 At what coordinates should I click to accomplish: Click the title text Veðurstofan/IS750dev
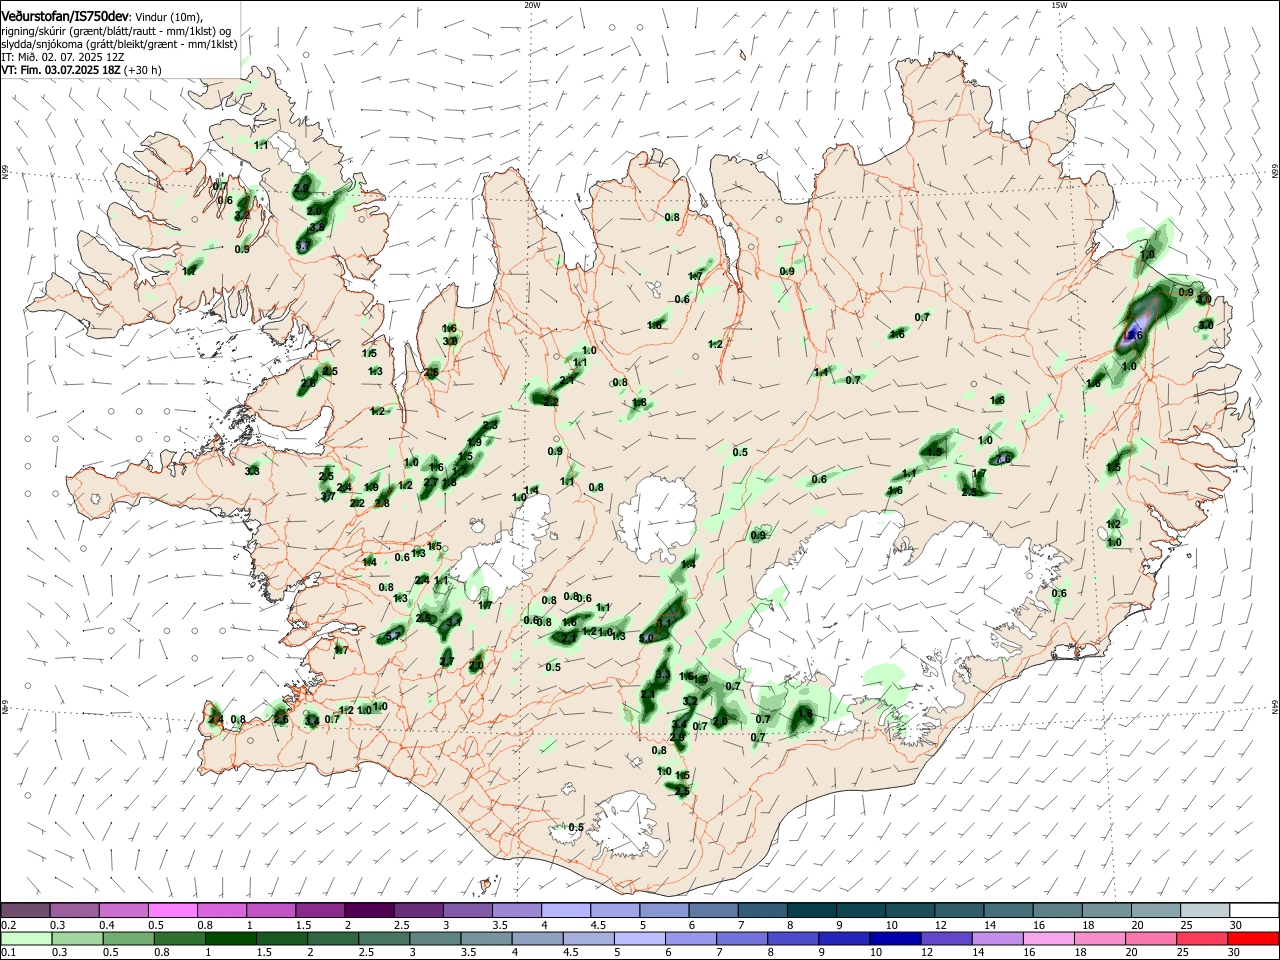tap(65, 16)
